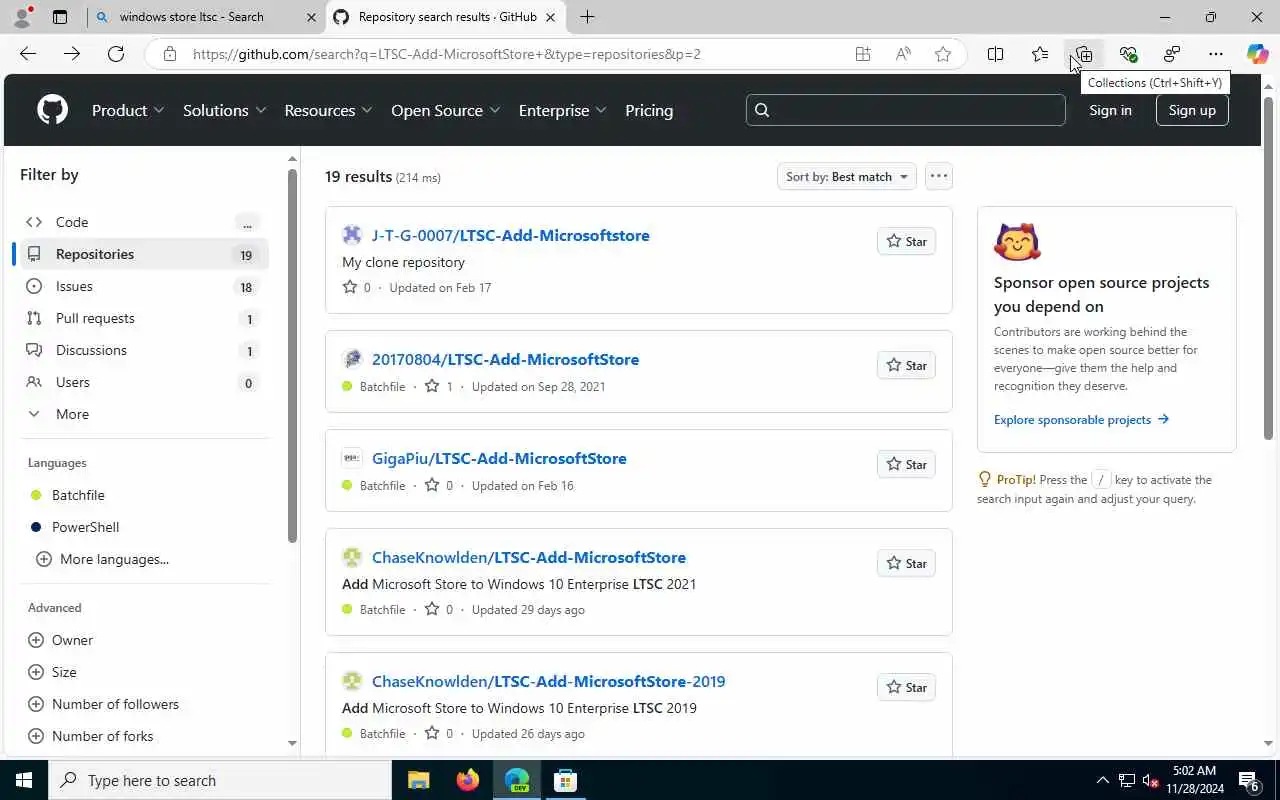Image resolution: width=1280 pixels, height=800 pixels.
Task: Filter results by Discussions
Action: [x=144, y=350]
